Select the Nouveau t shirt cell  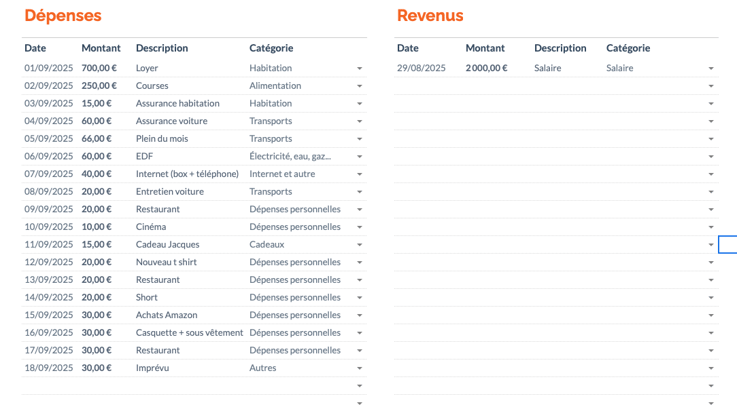[x=166, y=262]
